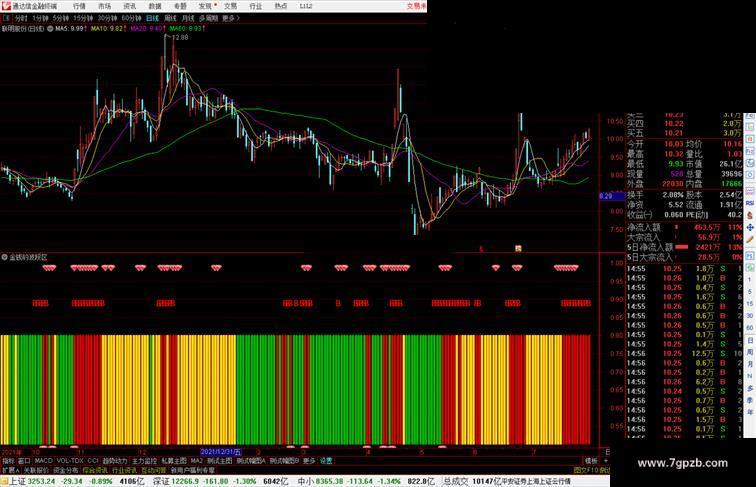Select the CCI indicator tab
Screen dimensions: 756x487
[93, 461]
